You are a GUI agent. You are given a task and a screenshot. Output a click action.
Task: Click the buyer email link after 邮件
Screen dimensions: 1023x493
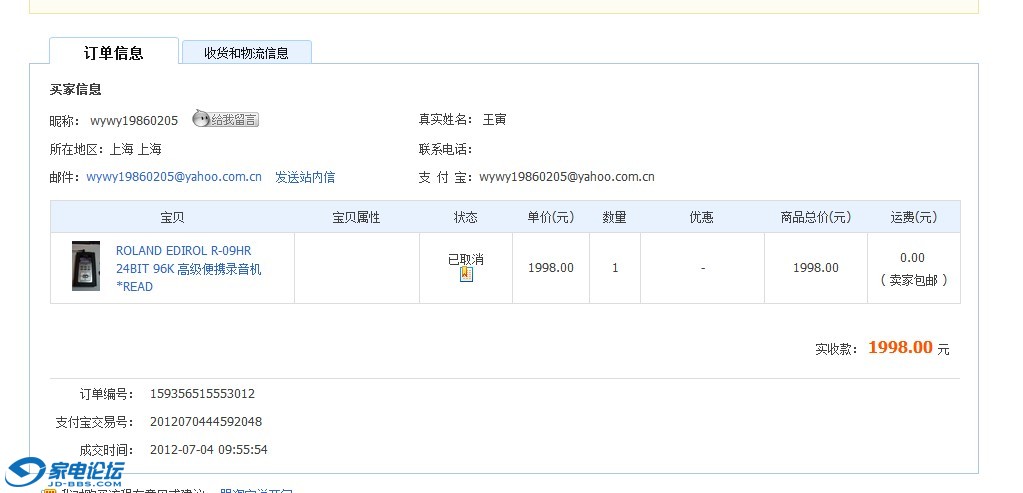pyautogui.click(x=174, y=177)
